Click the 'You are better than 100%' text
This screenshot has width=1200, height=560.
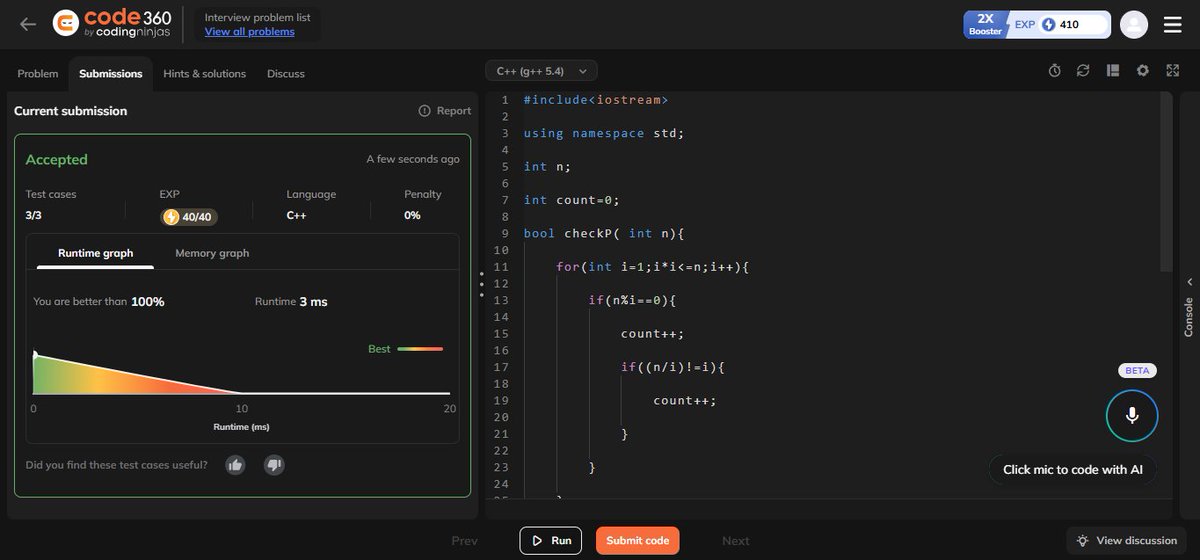tap(99, 301)
